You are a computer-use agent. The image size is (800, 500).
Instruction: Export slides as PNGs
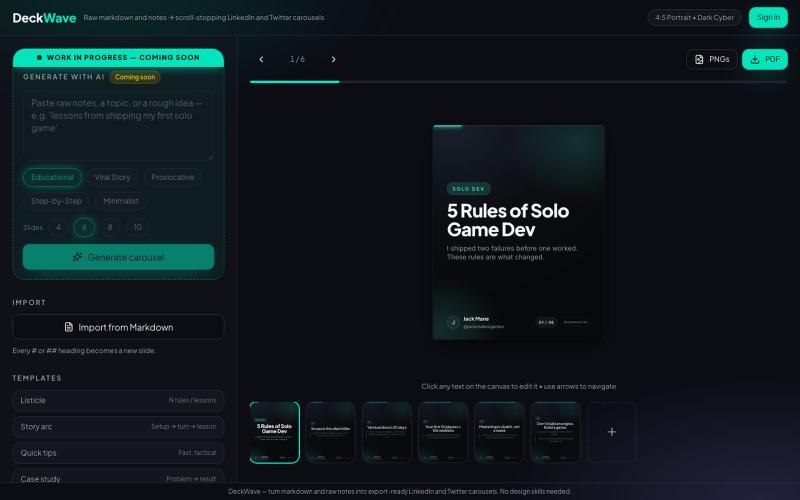click(712, 59)
